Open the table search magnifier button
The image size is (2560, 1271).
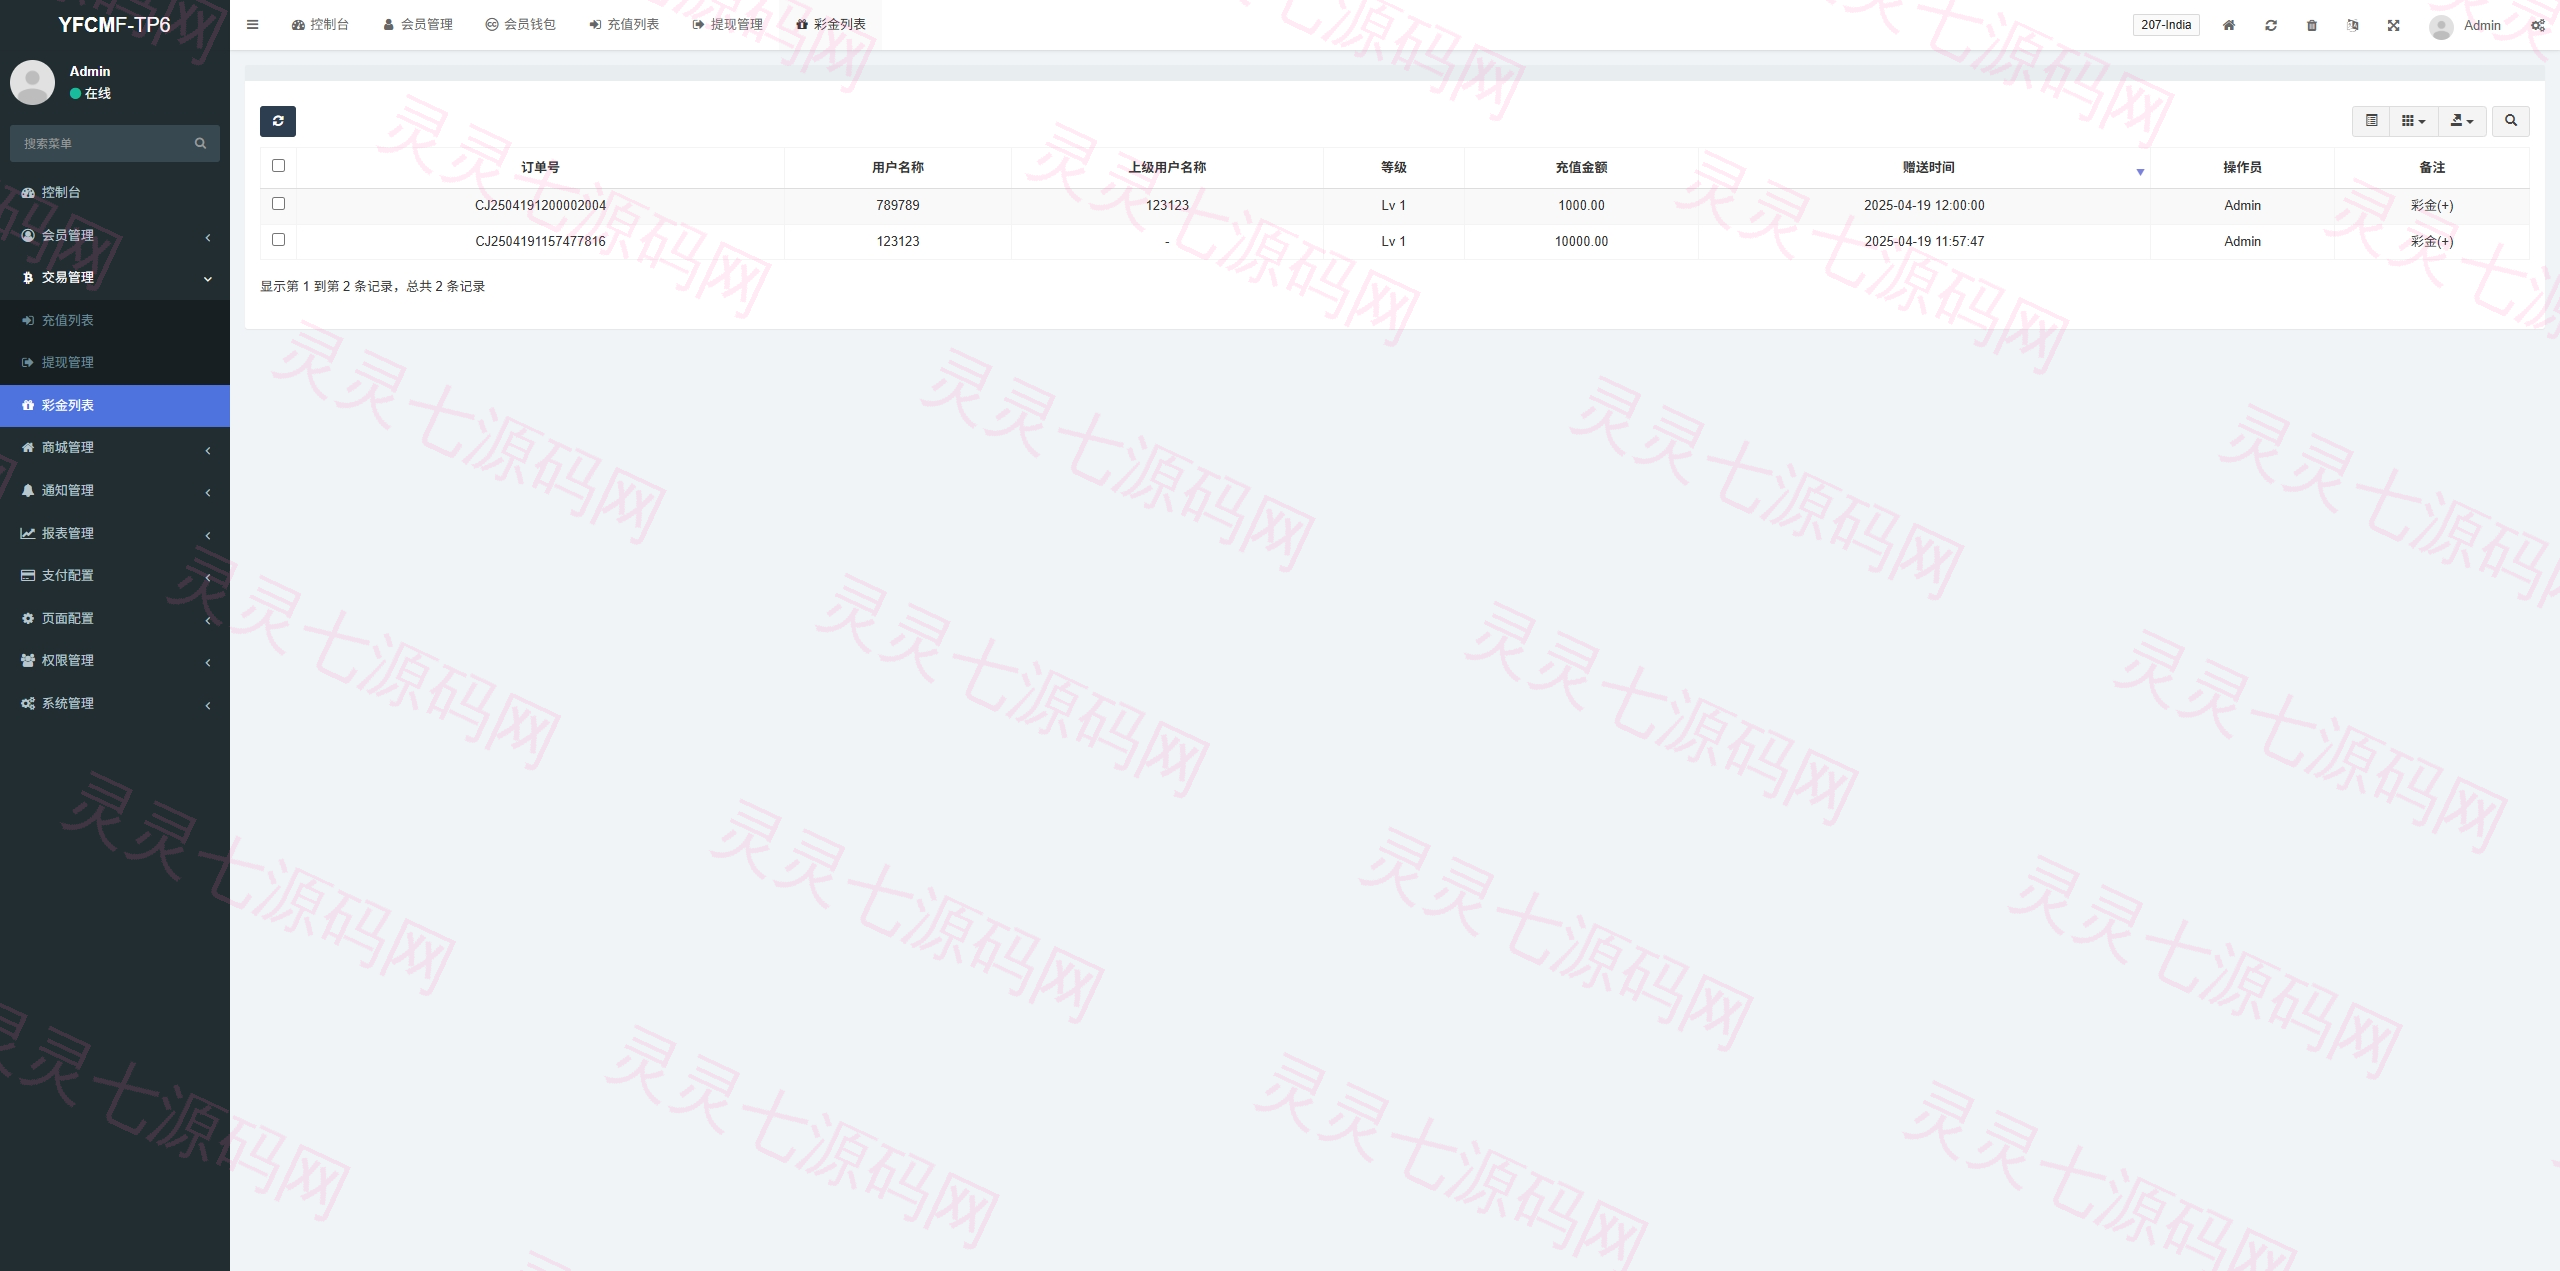click(2511, 121)
